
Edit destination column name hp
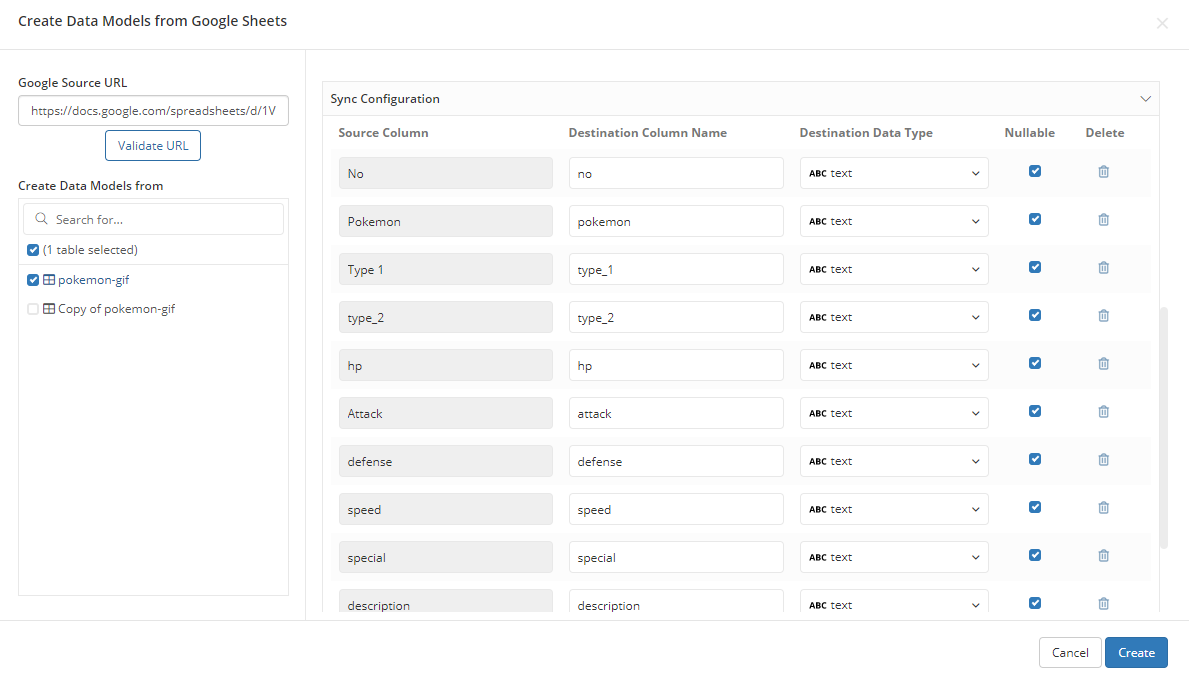(x=676, y=365)
